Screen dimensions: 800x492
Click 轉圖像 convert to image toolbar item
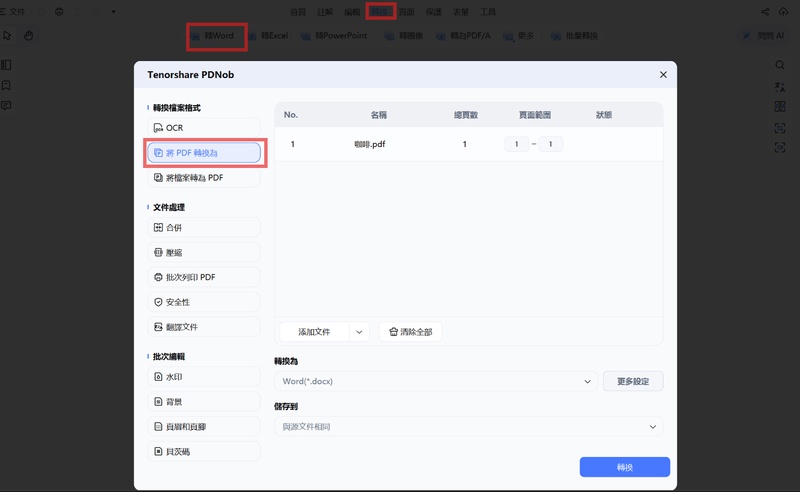404,36
